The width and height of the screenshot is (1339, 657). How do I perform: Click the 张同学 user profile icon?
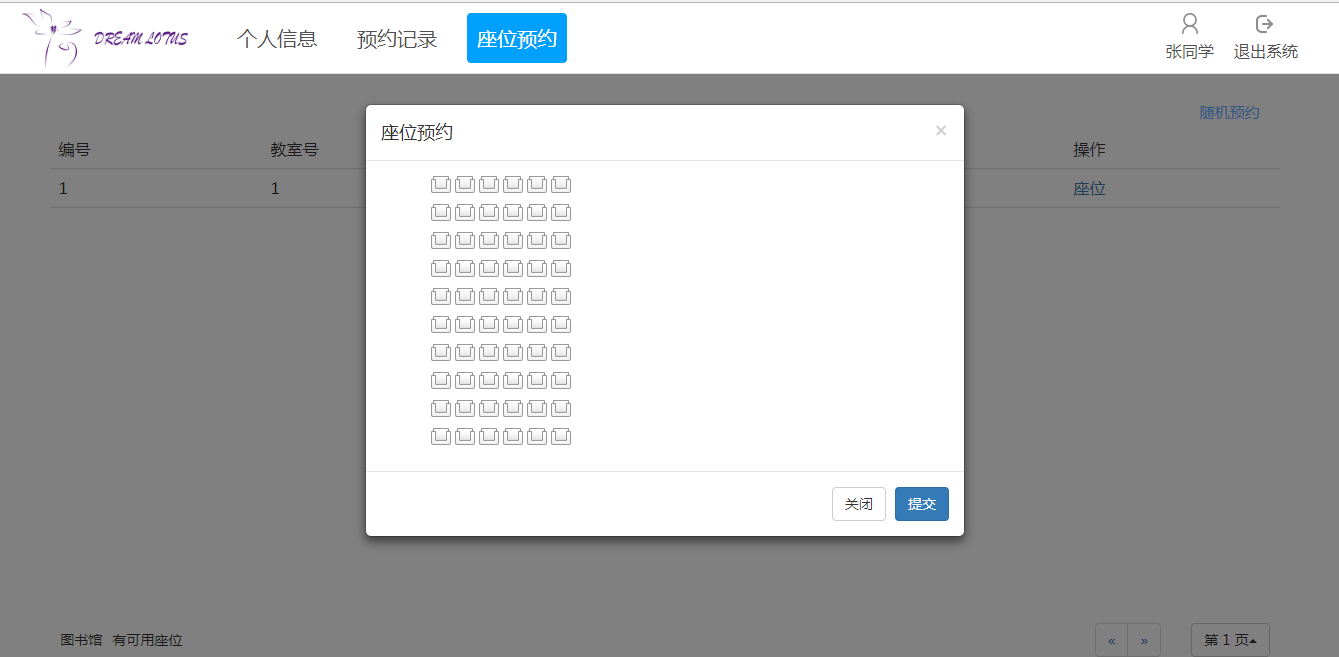pyautogui.click(x=1190, y=24)
